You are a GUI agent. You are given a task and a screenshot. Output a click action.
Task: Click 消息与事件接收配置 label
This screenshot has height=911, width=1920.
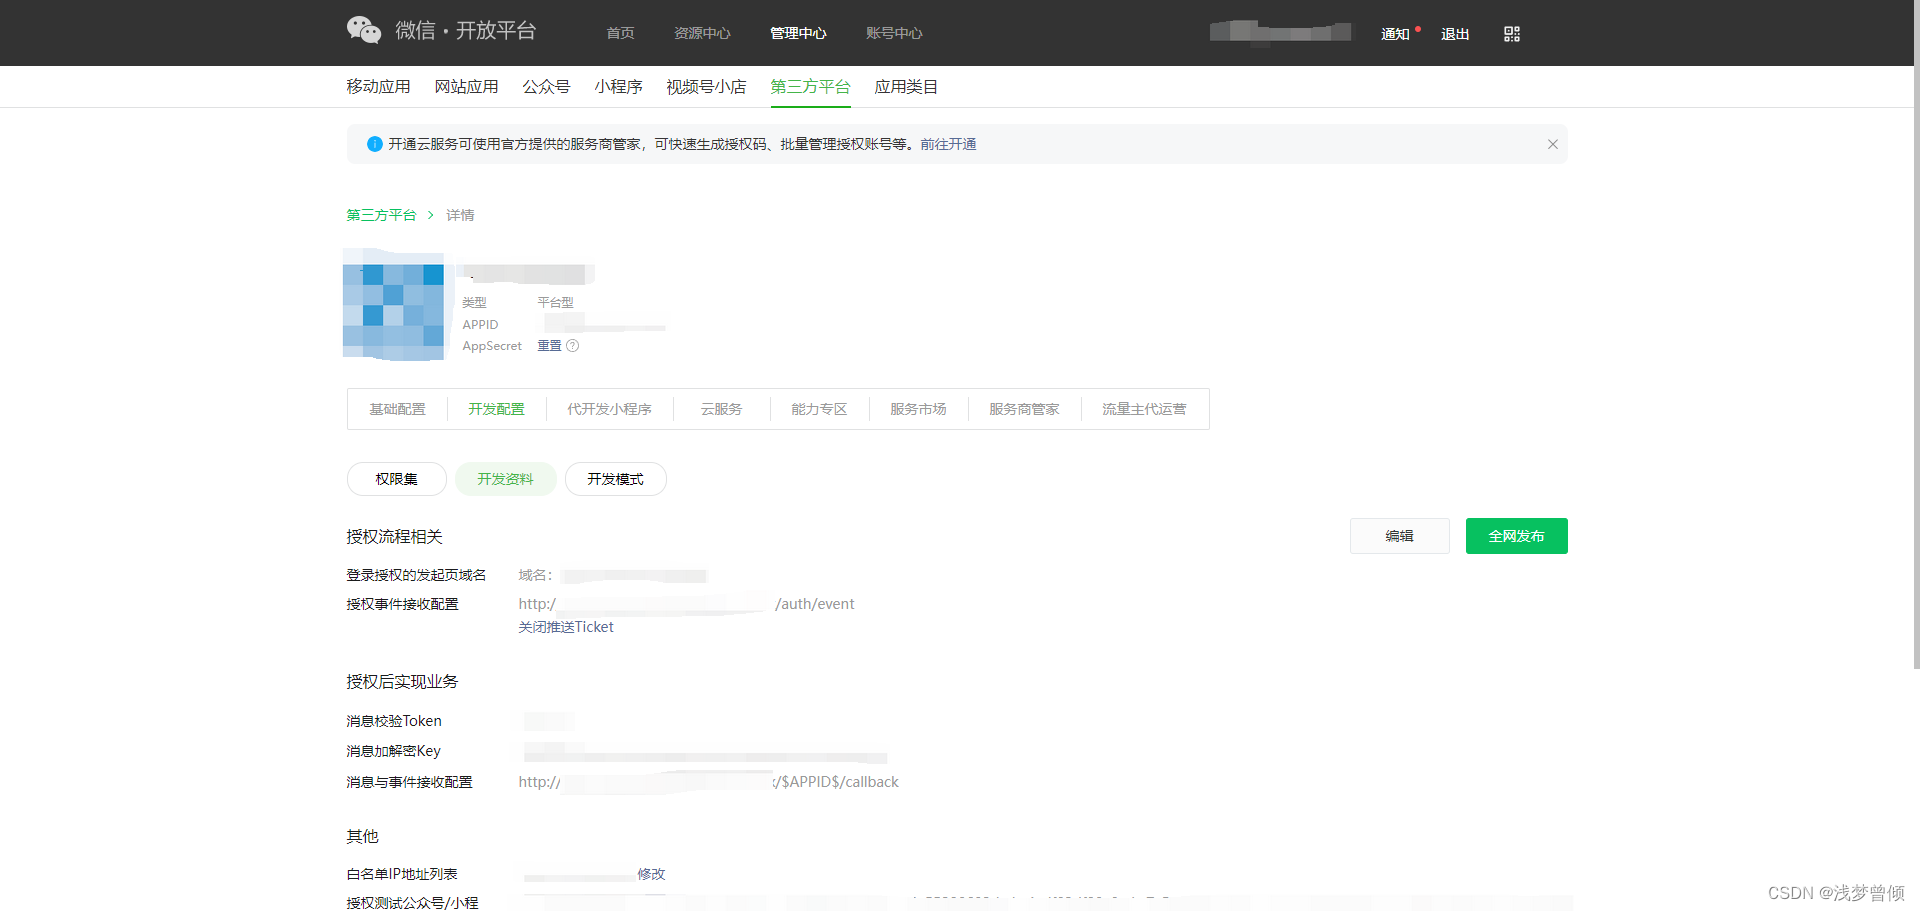click(409, 782)
